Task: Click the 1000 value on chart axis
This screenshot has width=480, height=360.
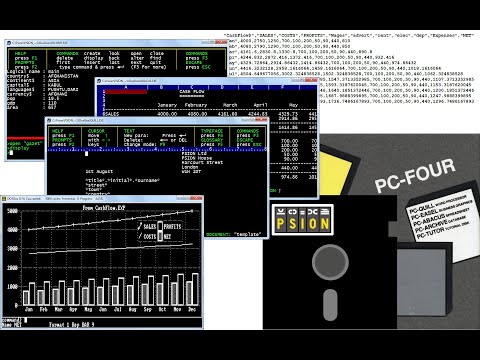Action: [12, 287]
